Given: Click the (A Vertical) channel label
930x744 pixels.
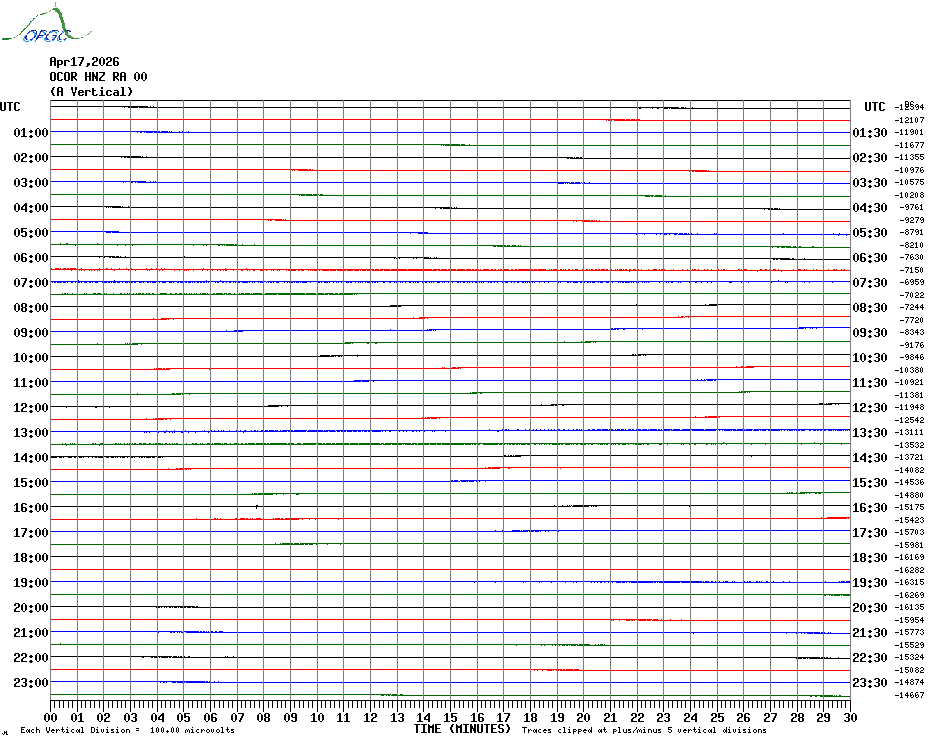Looking at the screenshot, I should 91,92.
